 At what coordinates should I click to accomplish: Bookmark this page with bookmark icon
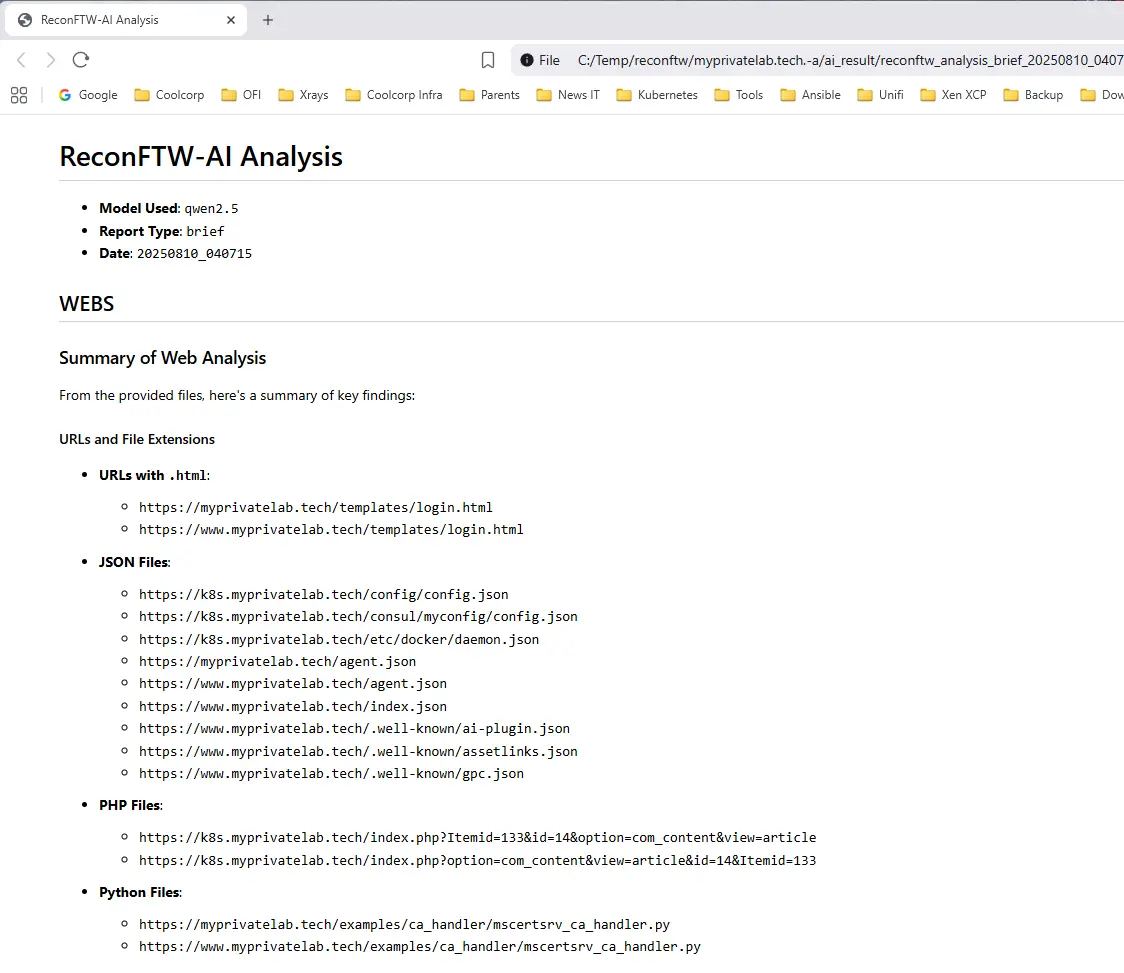[488, 60]
